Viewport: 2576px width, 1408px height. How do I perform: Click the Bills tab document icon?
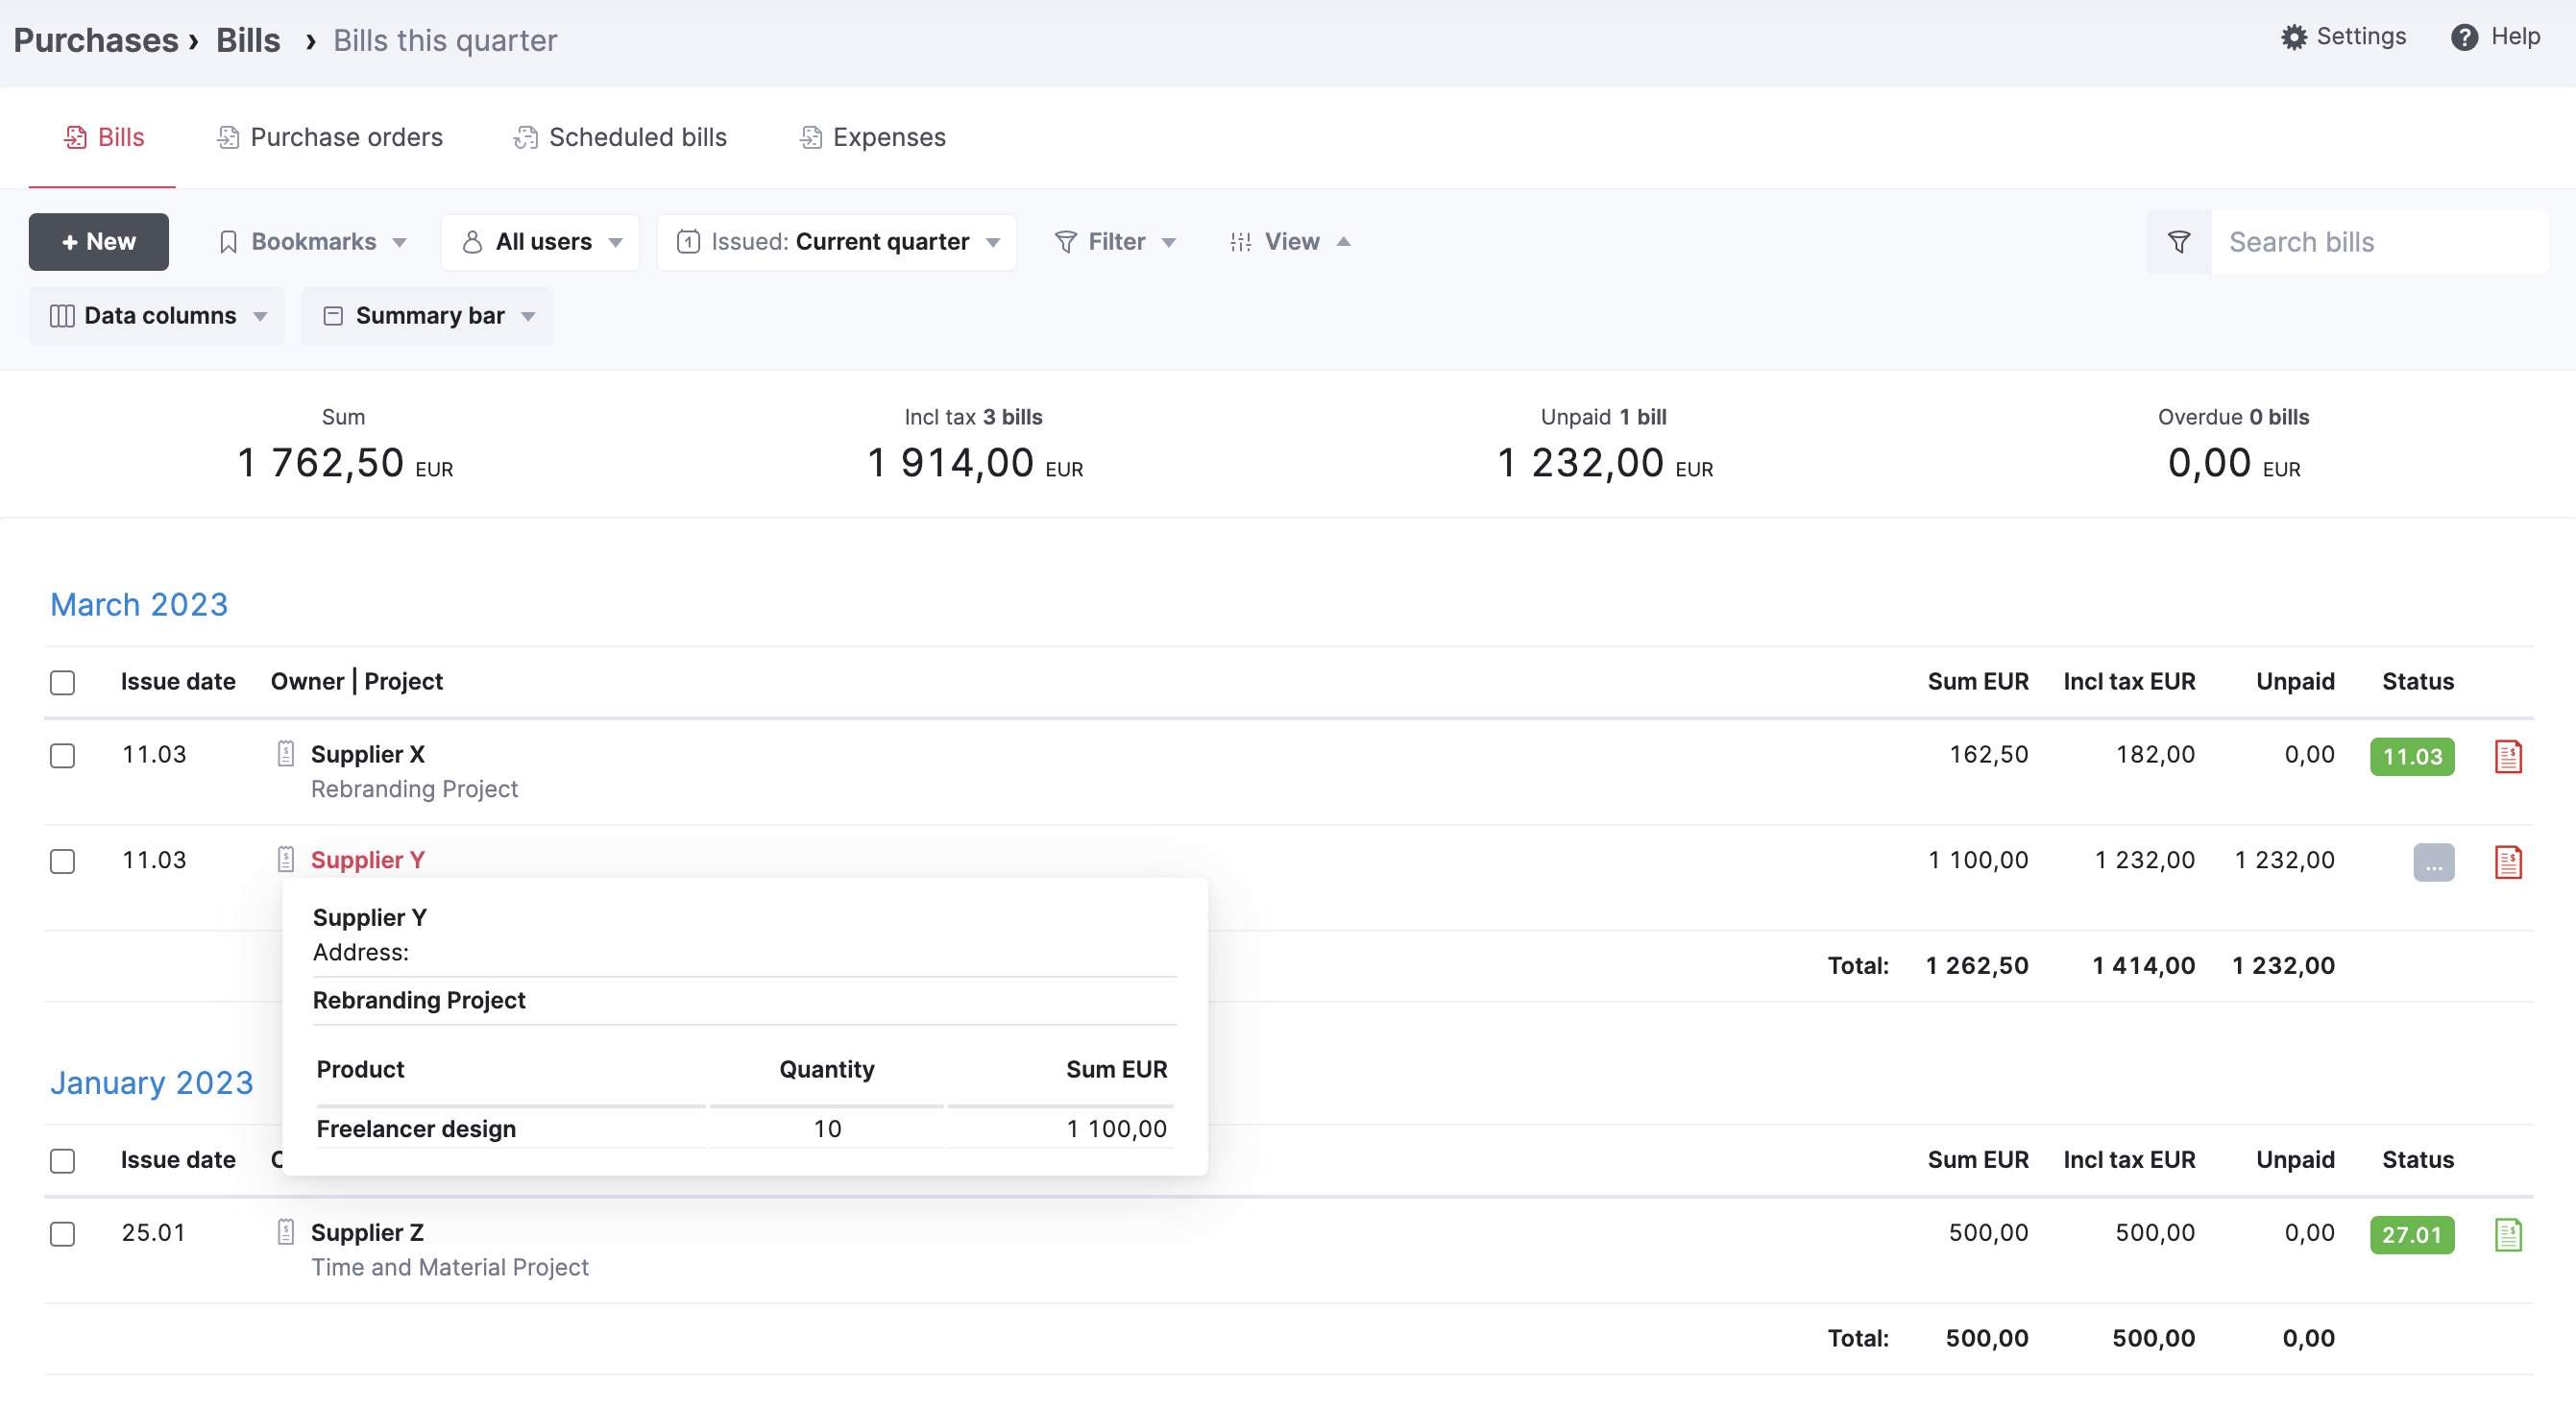[75, 138]
